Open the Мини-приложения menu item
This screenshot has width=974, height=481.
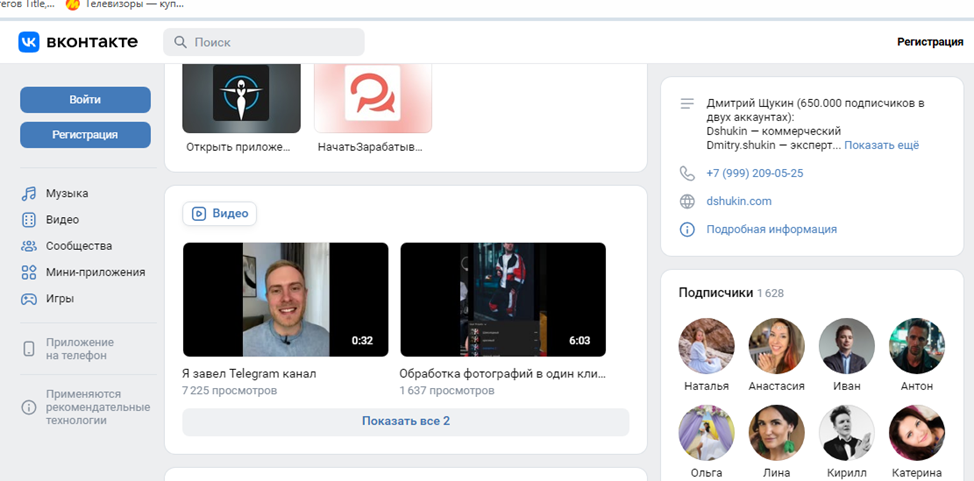(95, 272)
